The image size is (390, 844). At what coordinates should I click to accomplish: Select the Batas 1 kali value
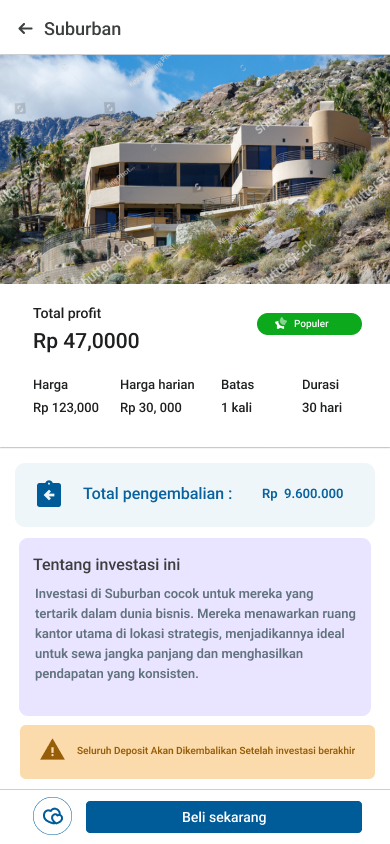coord(236,407)
